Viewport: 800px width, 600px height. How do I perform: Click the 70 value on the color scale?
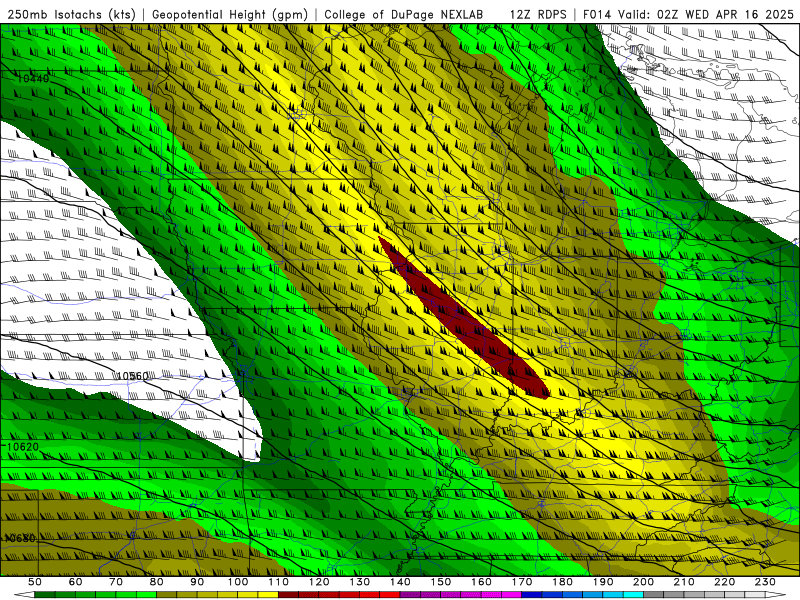(x=116, y=582)
